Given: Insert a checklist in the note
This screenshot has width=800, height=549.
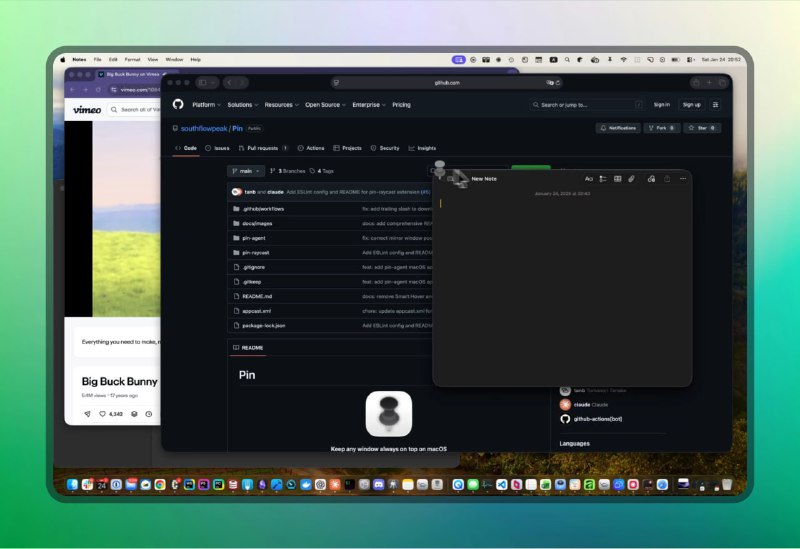Looking at the screenshot, I should (603, 179).
